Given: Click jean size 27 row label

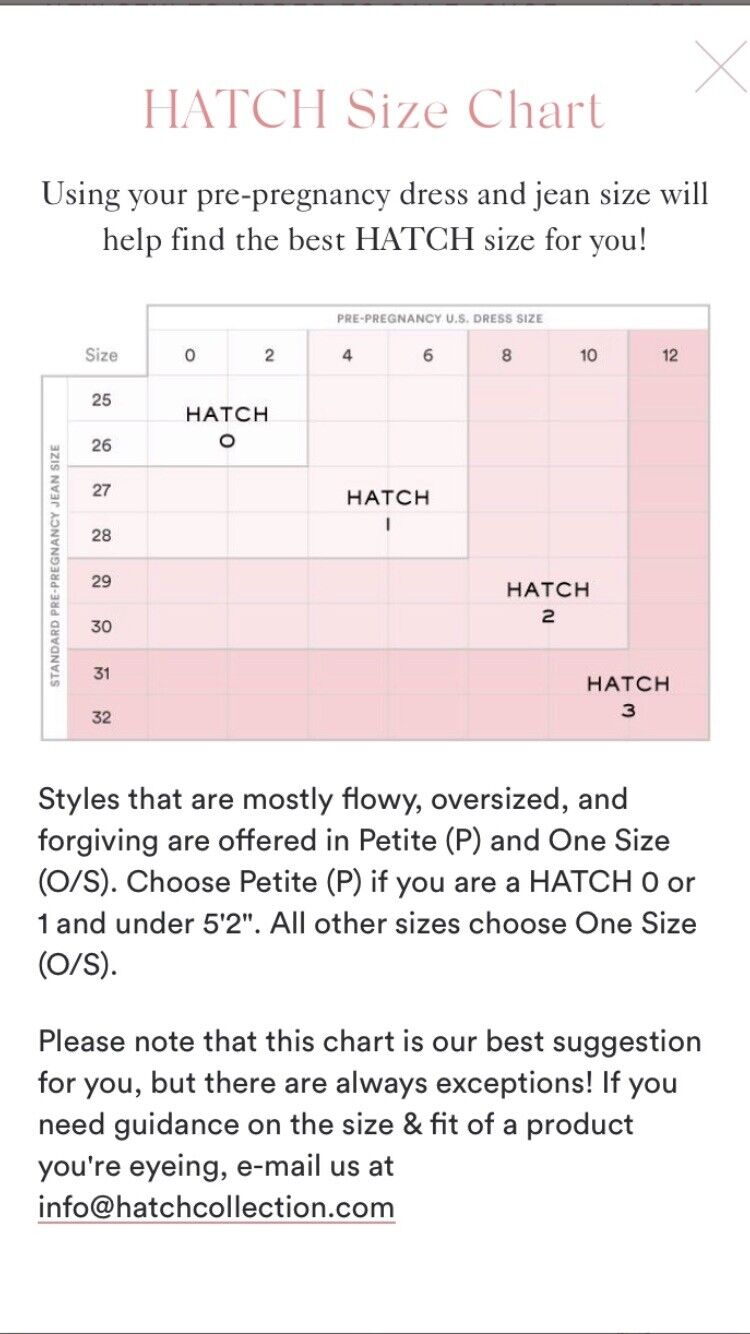Looking at the screenshot, I should pyautogui.click(x=102, y=490).
